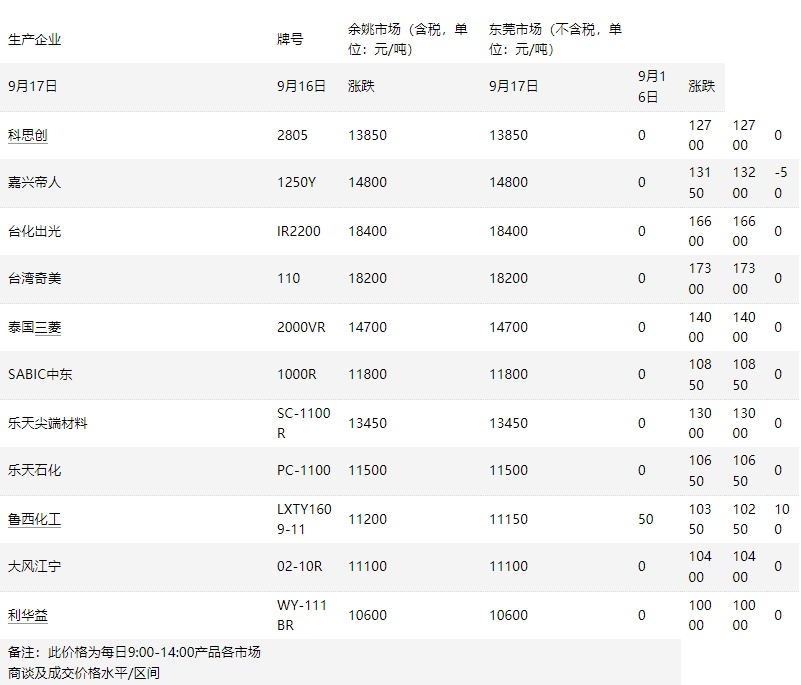Viewport: 801px width, 685px height.
Task: Click the 50 change value for 鲁西化工
Action: pyautogui.click(x=646, y=519)
